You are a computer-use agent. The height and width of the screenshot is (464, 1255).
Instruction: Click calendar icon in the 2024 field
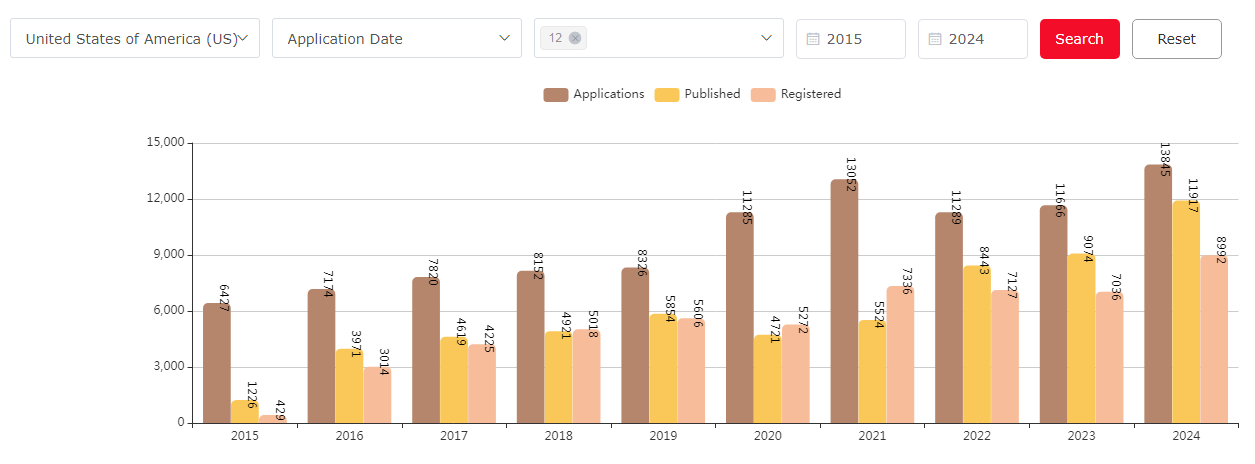[x=935, y=39]
